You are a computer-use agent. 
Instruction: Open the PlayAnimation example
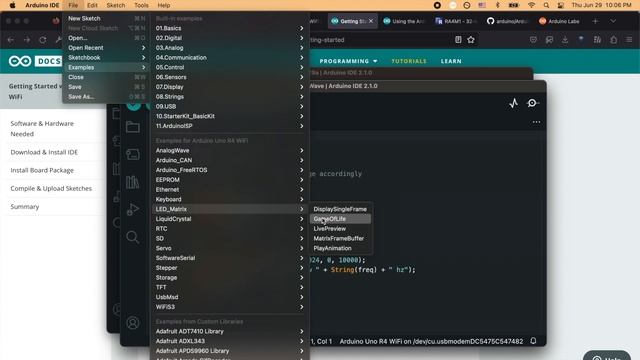click(x=340, y=248)
